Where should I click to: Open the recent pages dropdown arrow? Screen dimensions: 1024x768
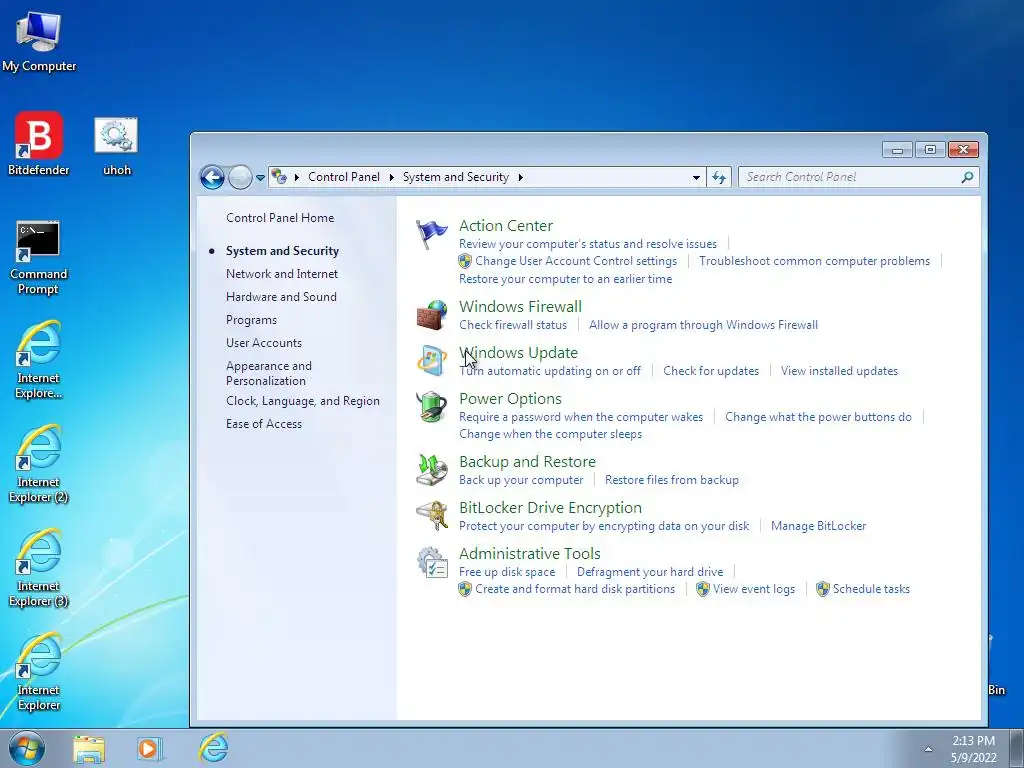pos(260,178)
